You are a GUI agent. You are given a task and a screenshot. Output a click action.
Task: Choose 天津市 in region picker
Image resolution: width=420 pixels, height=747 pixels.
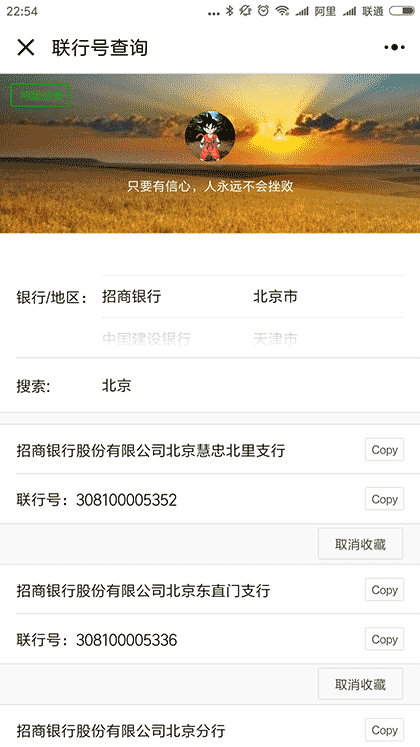coord(275,339)
